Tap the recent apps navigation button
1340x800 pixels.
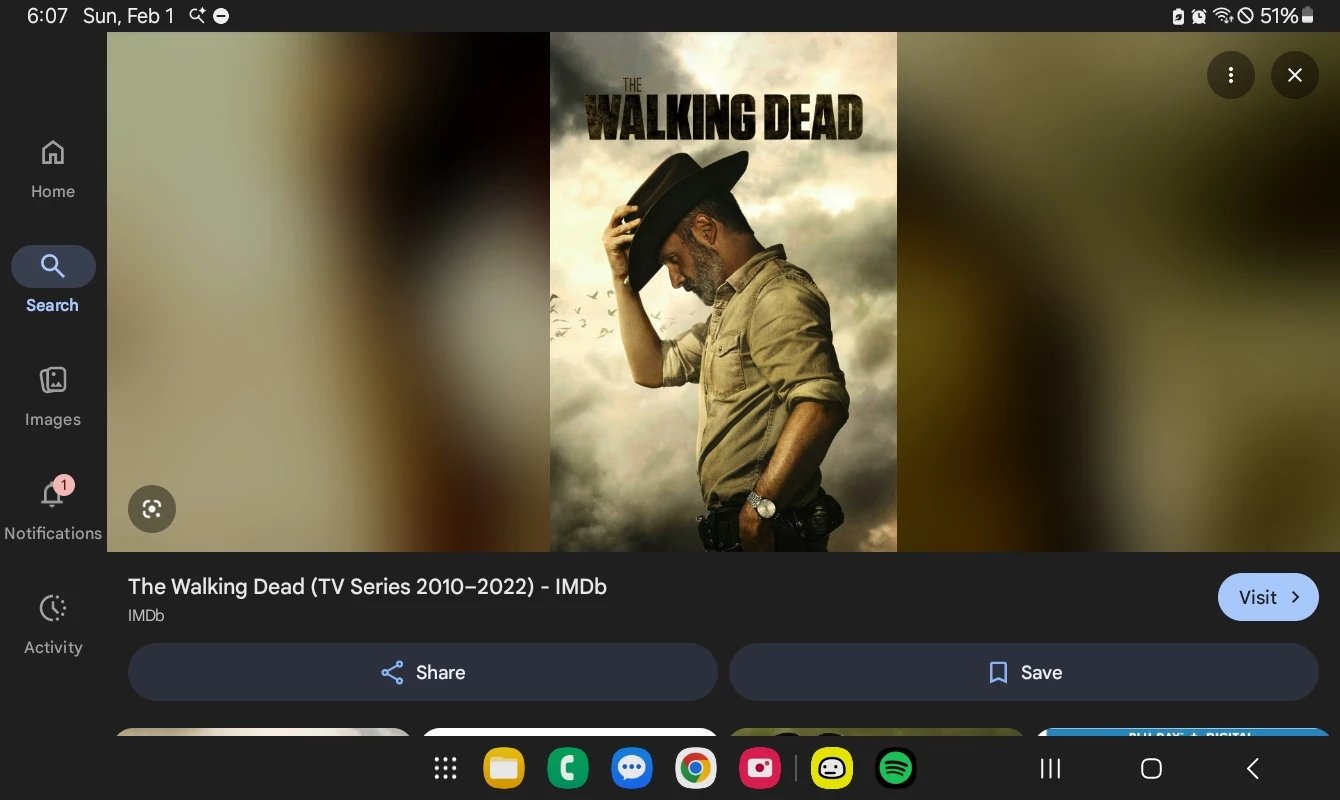1050,768
